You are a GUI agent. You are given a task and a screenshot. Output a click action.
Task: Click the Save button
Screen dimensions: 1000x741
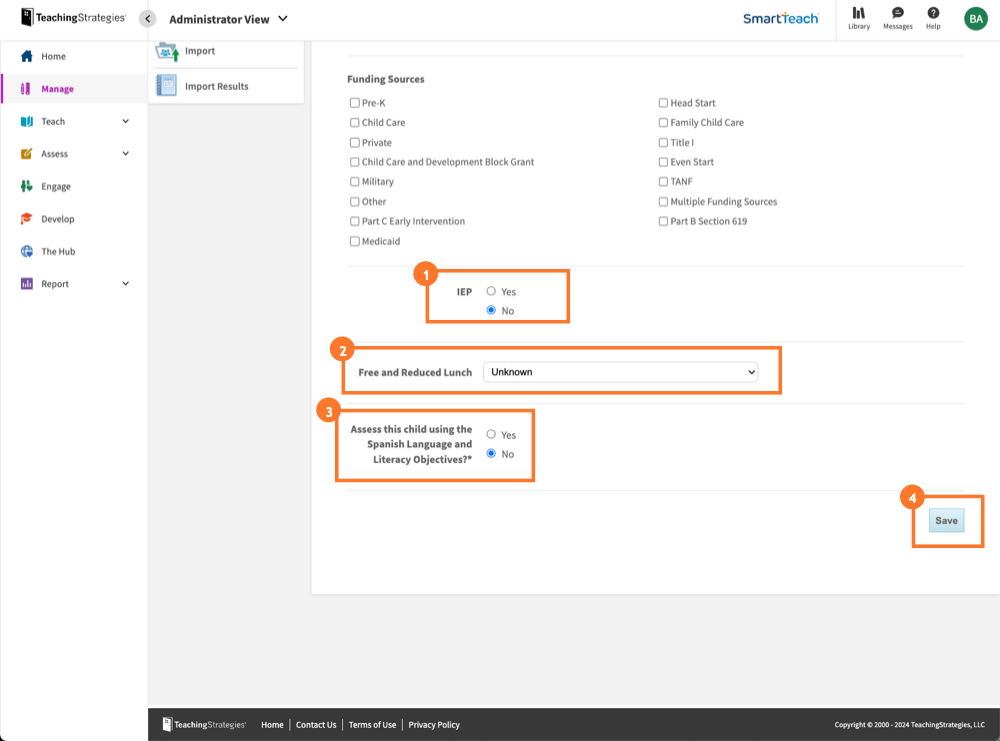click(x=946, y=520)
